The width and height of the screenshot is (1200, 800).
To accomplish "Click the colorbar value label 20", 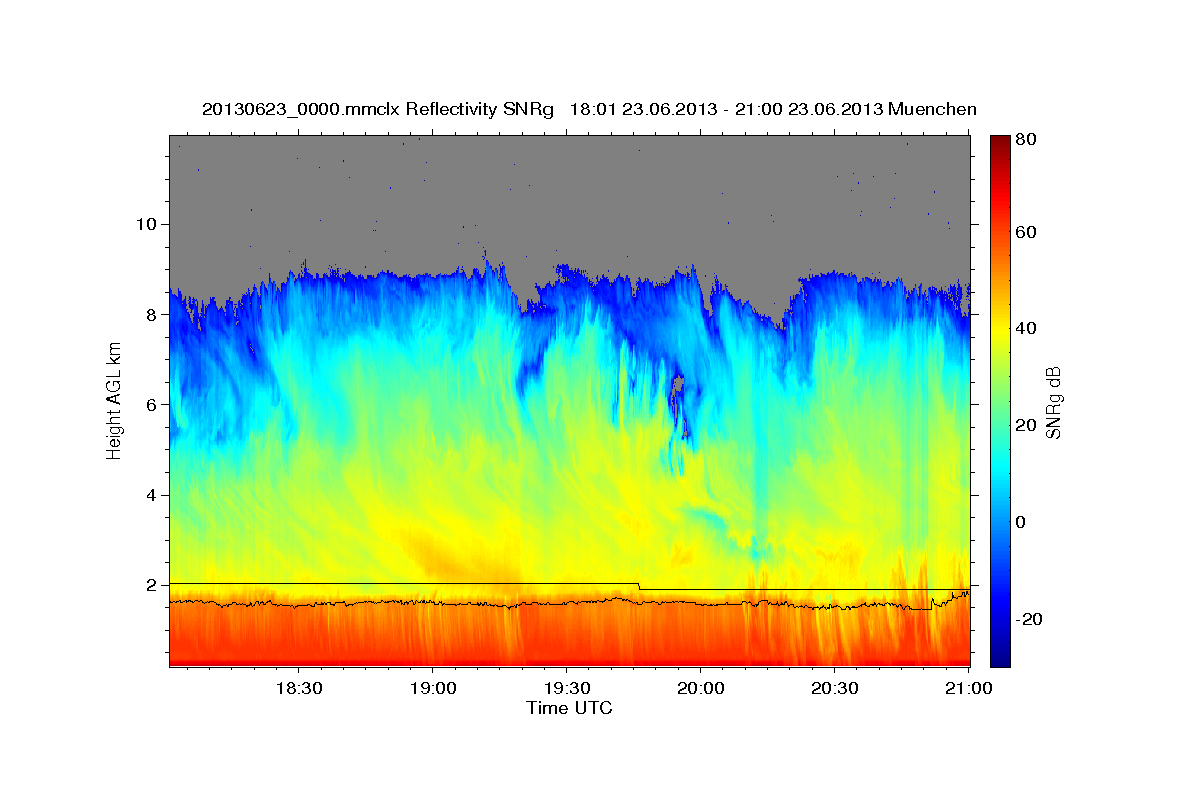I will (x=1028, y=425).
